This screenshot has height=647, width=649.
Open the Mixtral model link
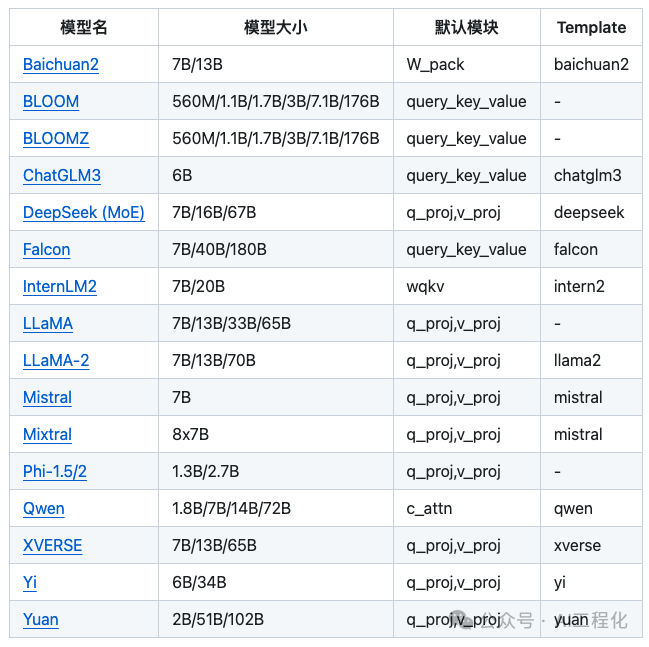[48, 435]
